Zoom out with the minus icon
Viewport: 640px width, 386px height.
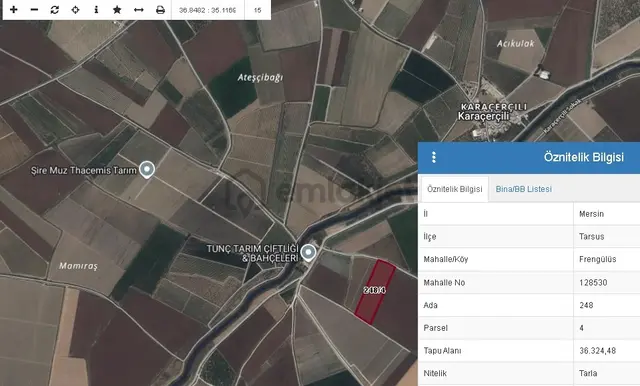(34, 9)
